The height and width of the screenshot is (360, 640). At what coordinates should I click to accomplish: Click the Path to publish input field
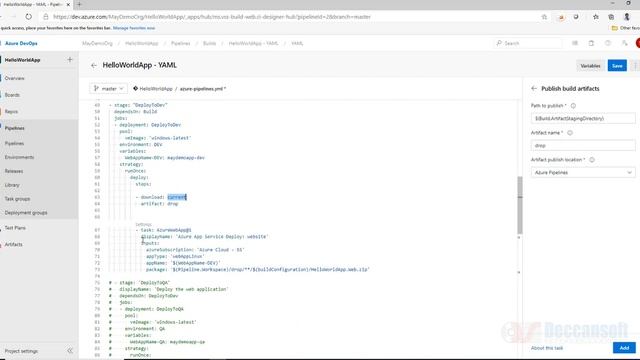tap(583, 118)
